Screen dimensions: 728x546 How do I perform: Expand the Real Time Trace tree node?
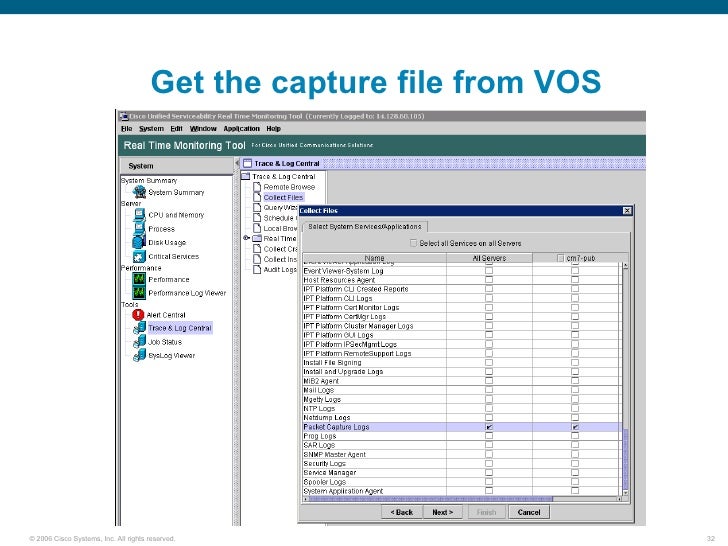[247, 238]
